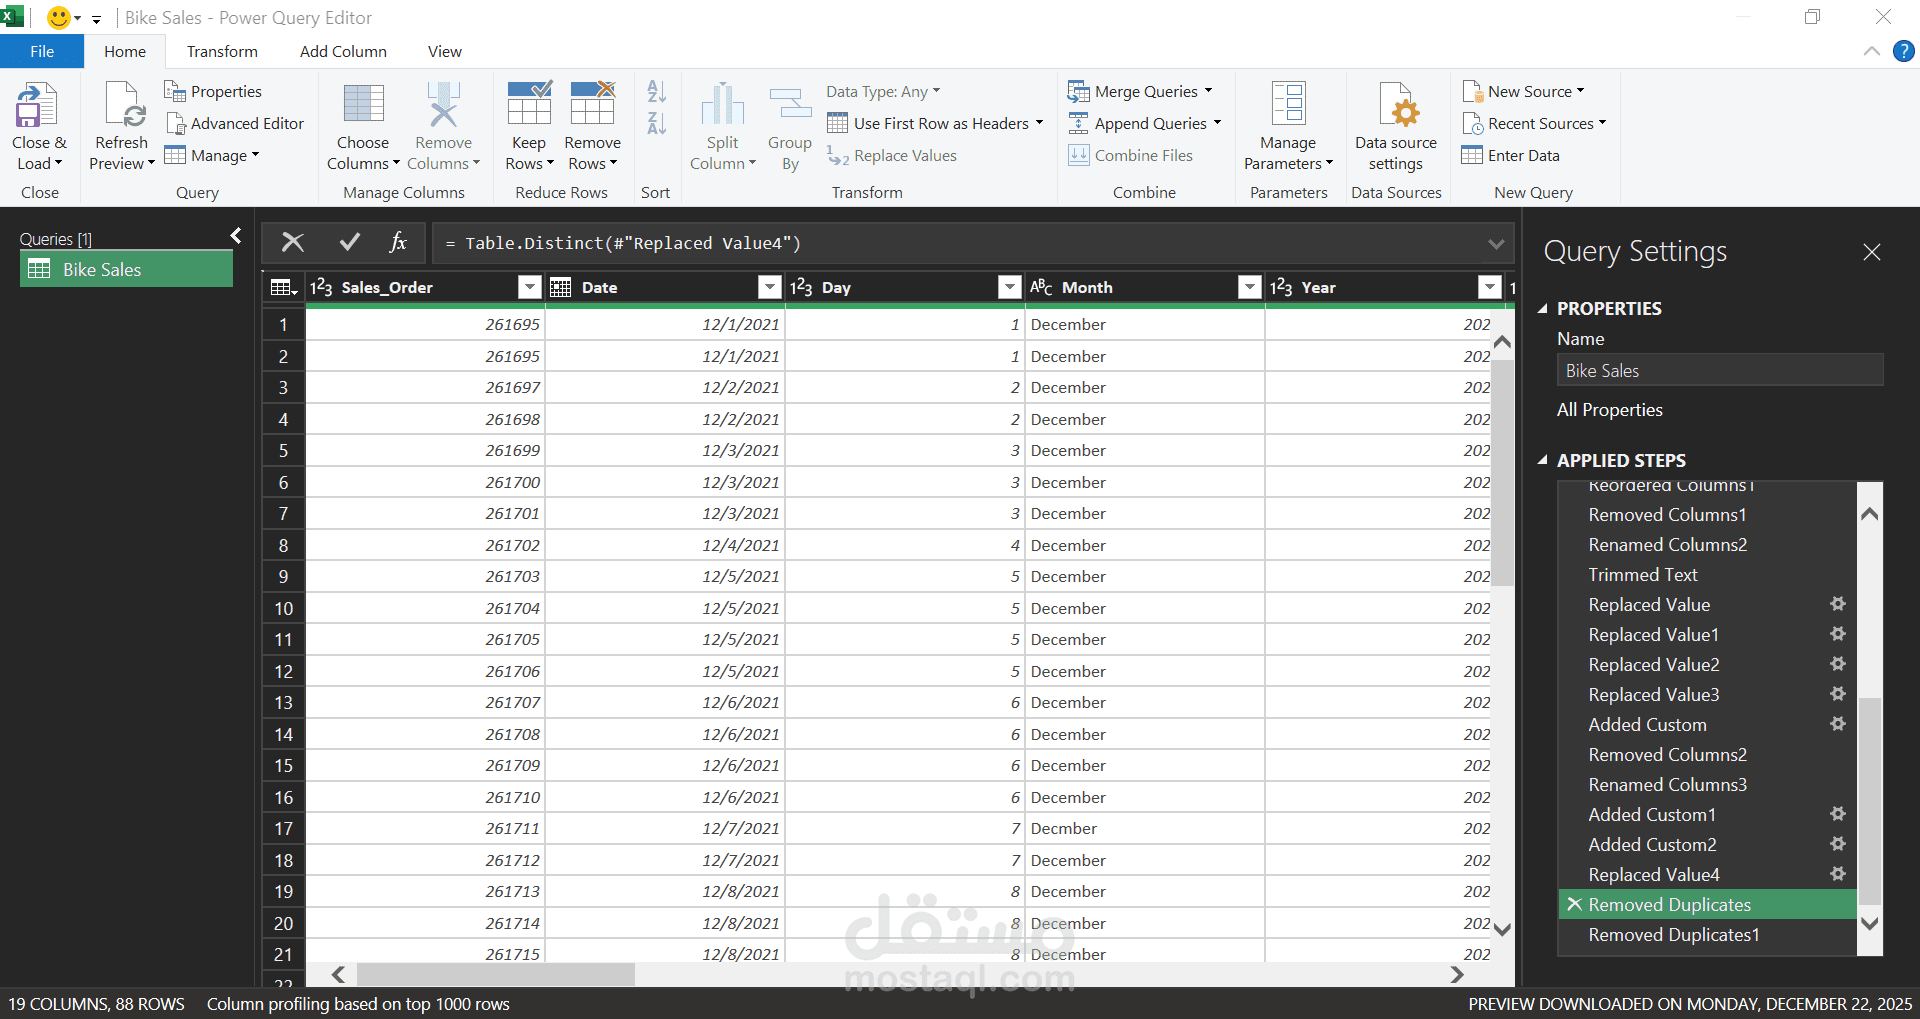Expand the formula bar with the chevron
This screenshot has height=1019, width=1920.
pos(1496,243)
